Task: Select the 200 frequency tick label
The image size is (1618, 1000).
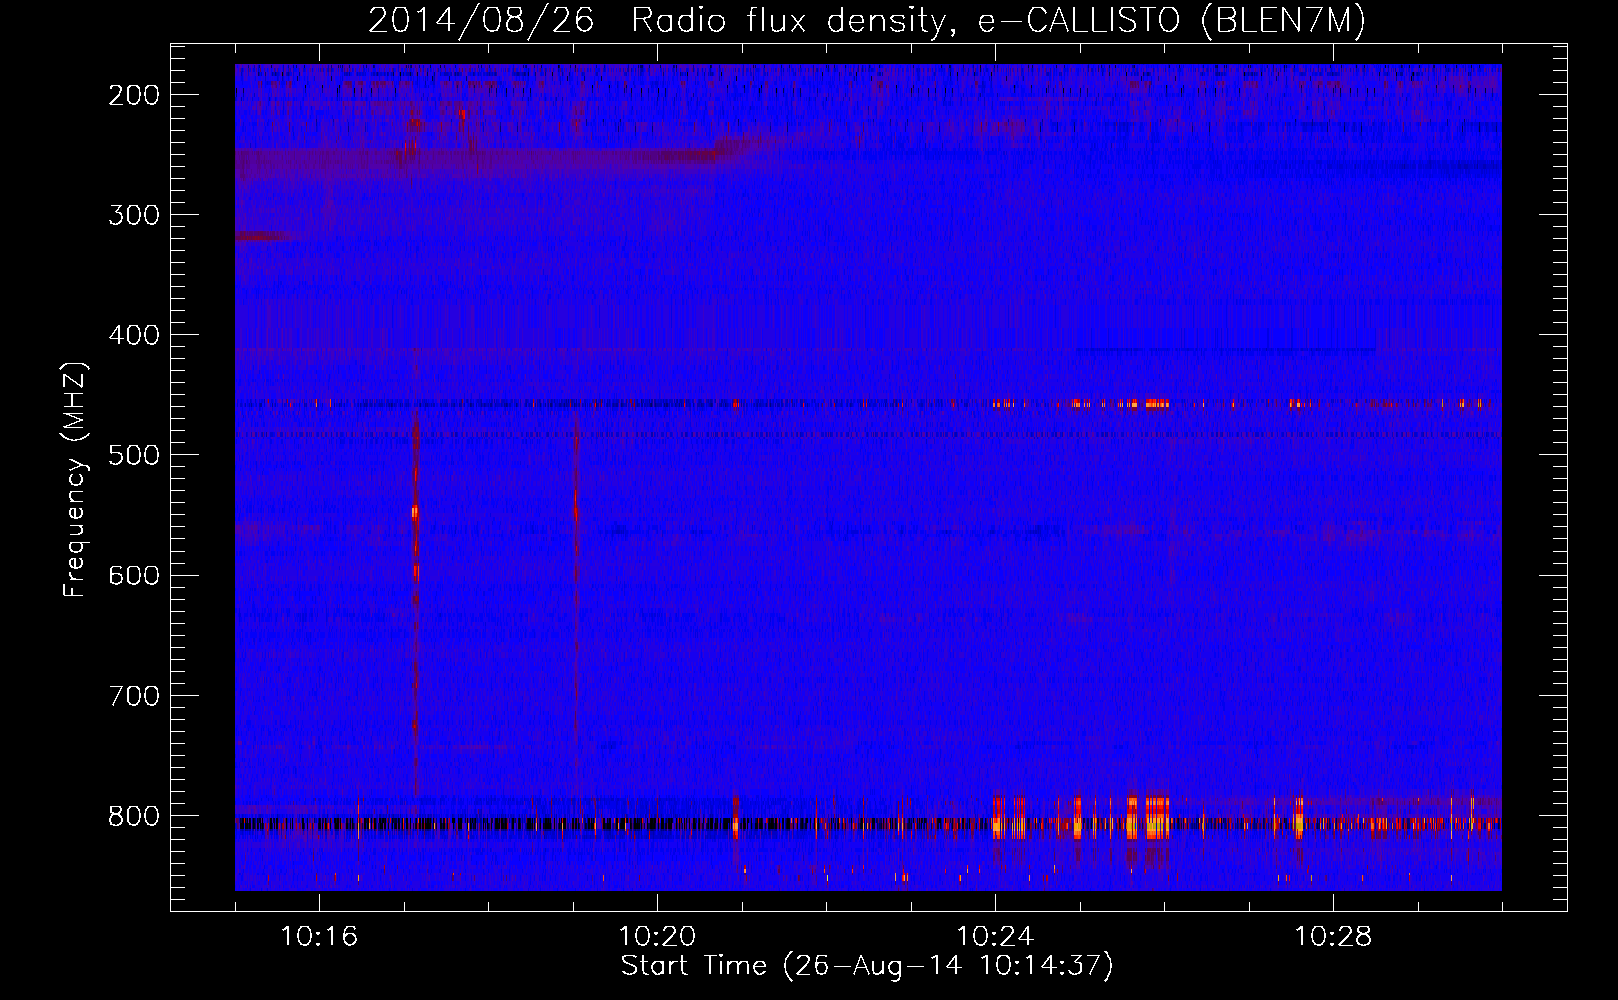Action: 133,95
